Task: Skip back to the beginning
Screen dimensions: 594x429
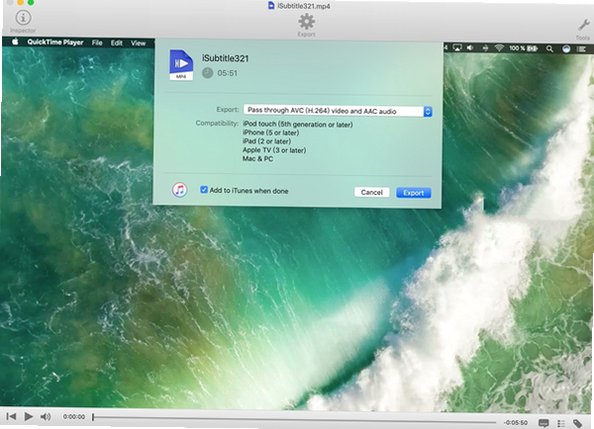Action: coord(11,416)
